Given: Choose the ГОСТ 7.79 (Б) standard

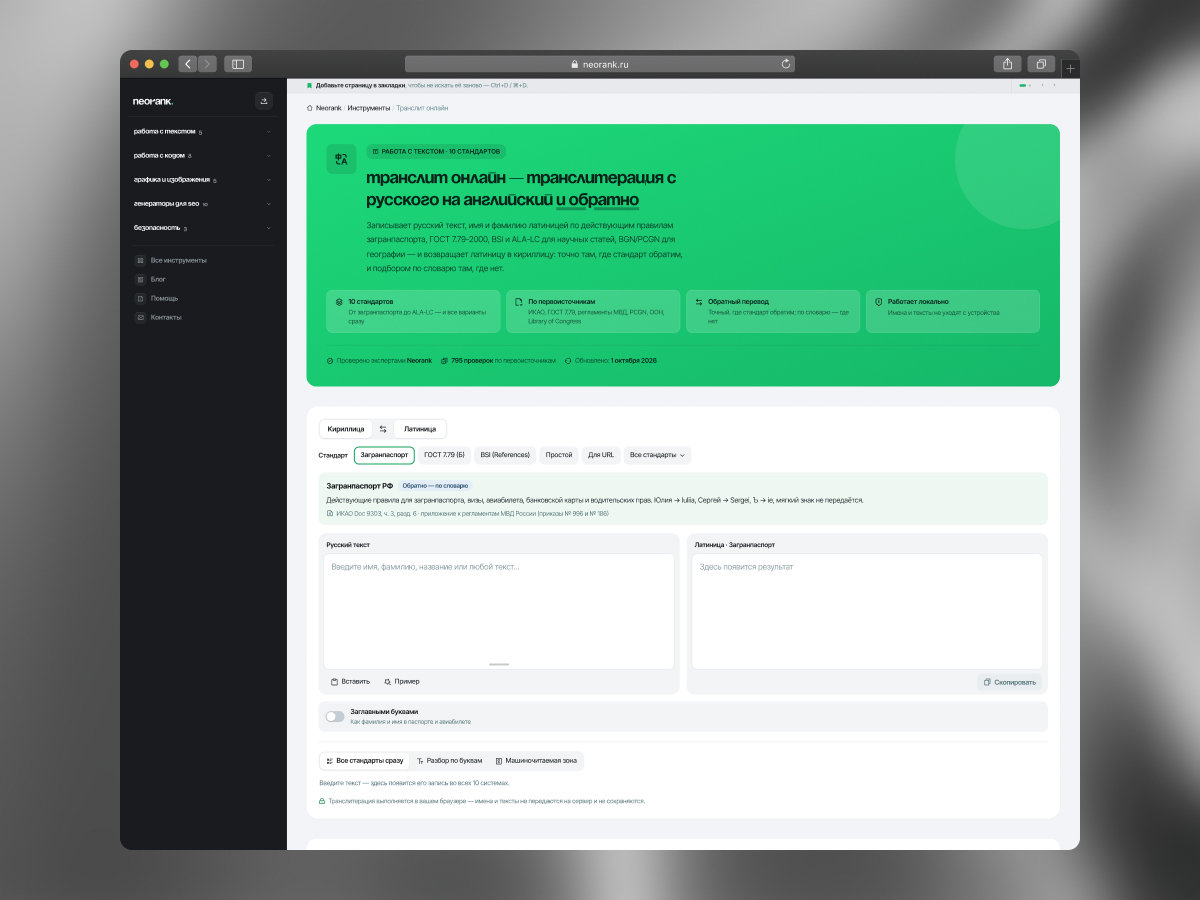Looking at the screenshot, I should 444,455.
